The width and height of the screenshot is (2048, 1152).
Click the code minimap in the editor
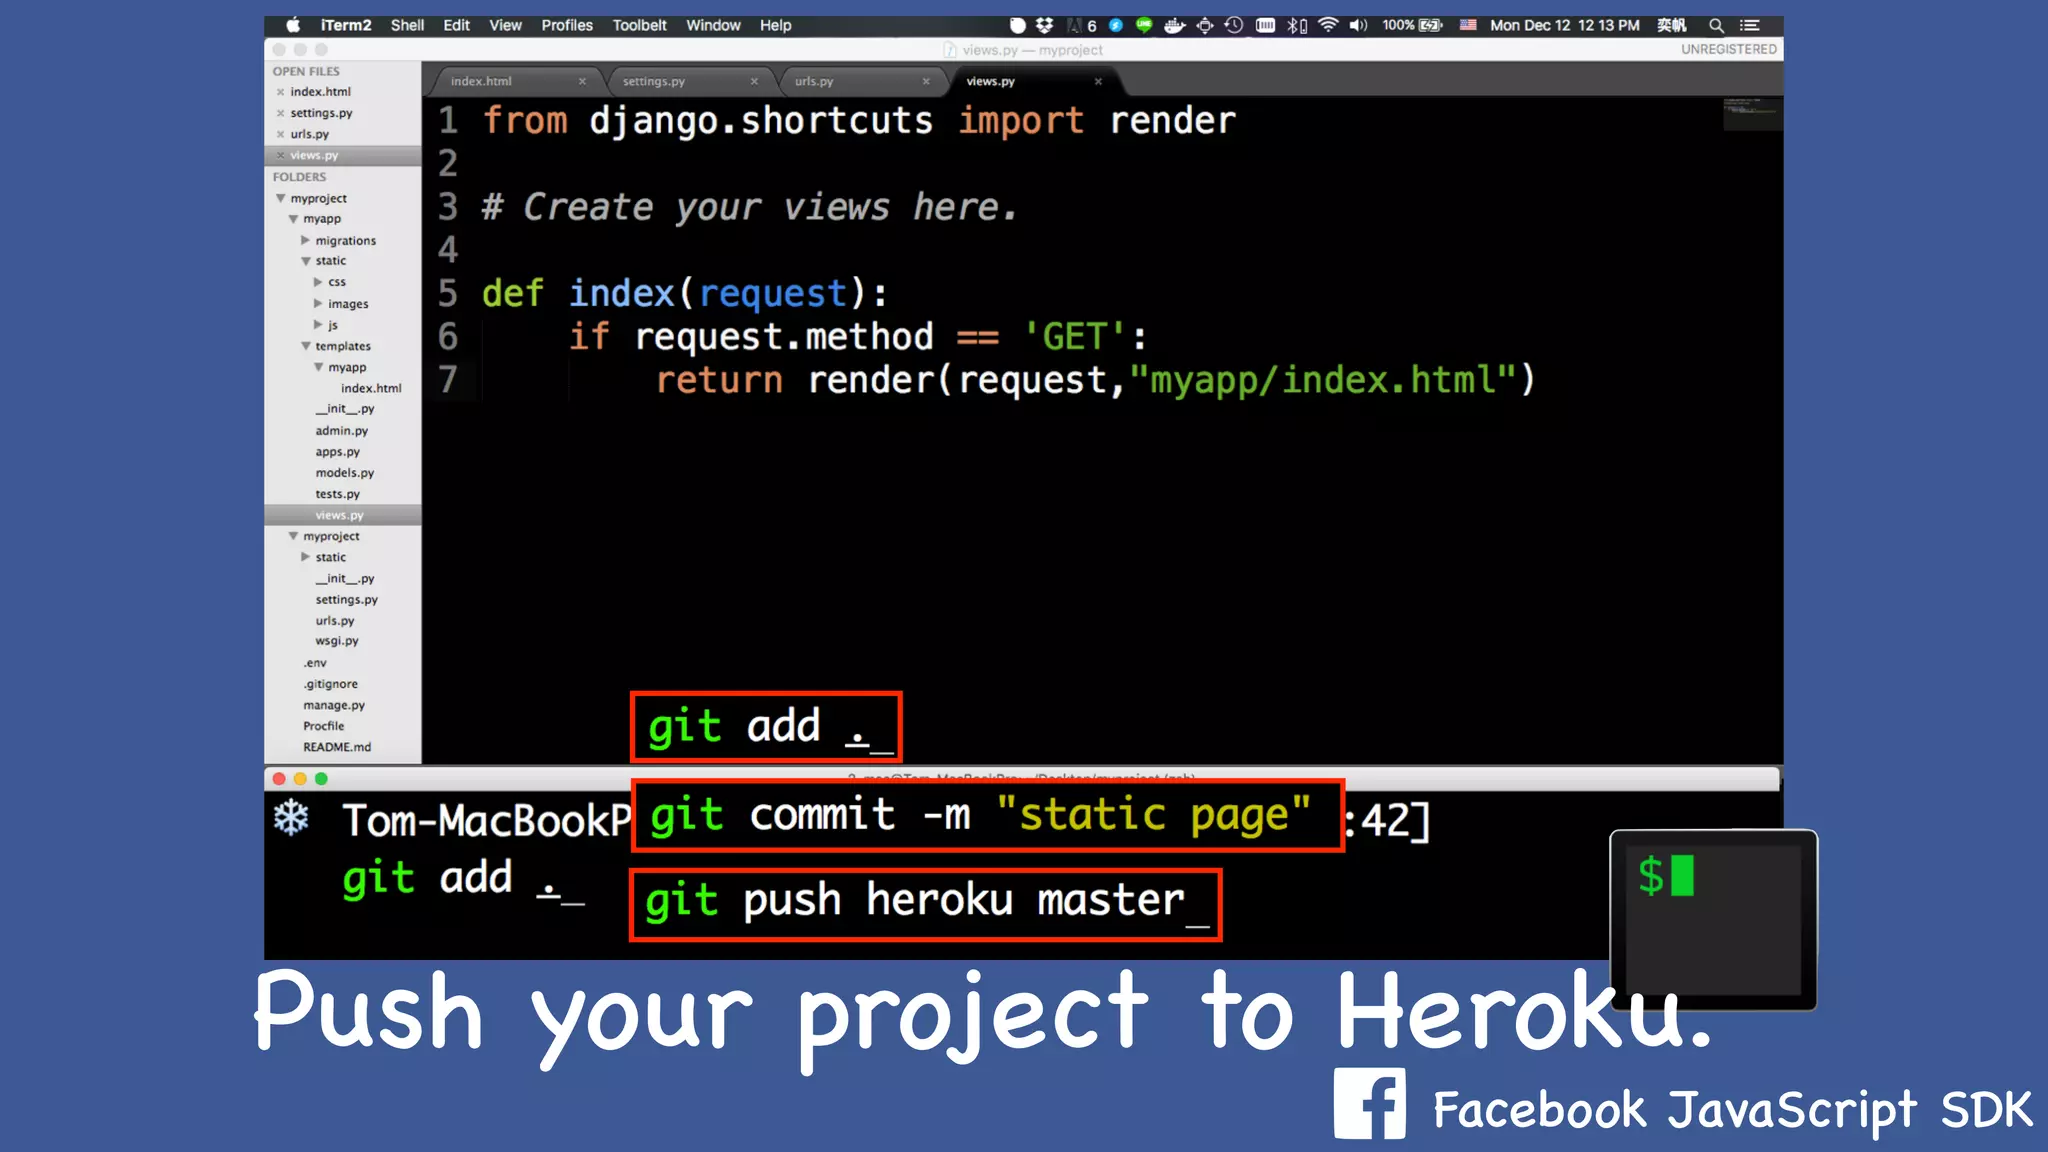[1751, 114]
